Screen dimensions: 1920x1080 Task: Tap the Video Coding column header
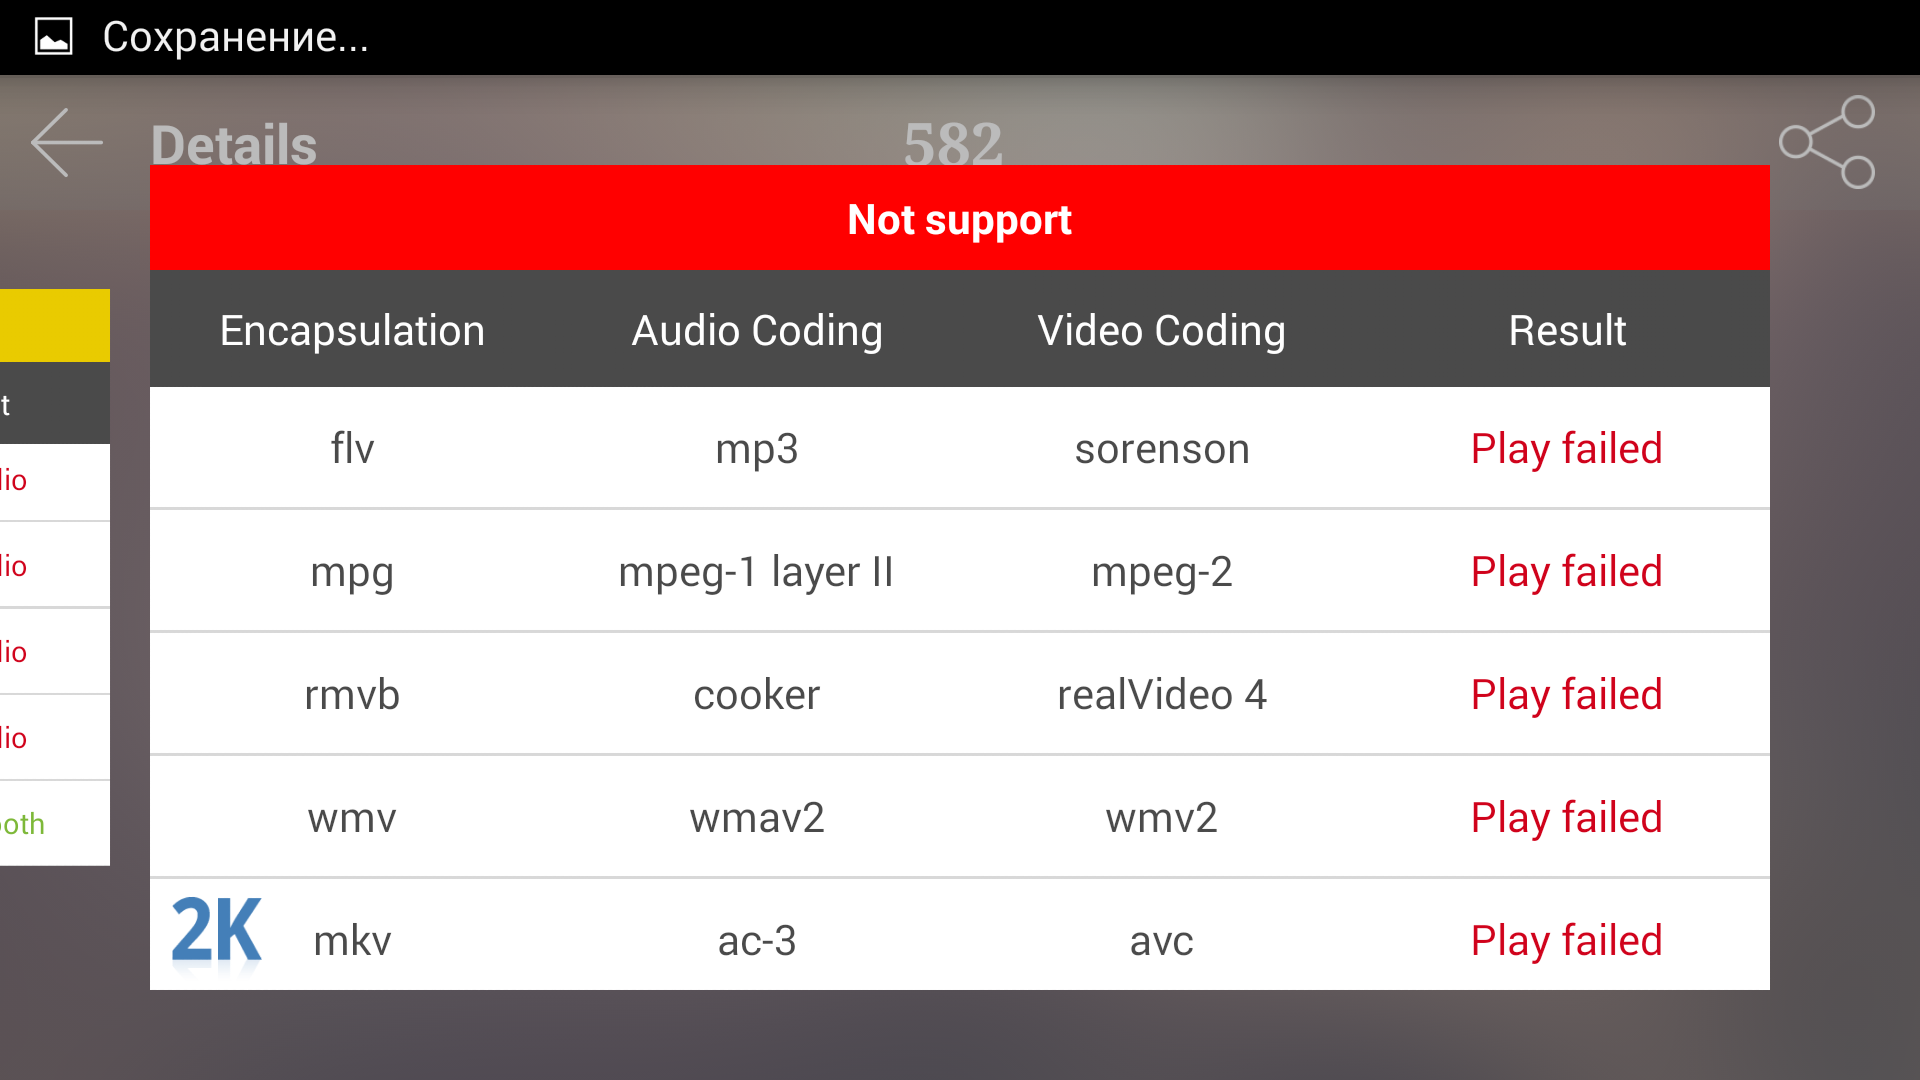[x=1161, y=331]
